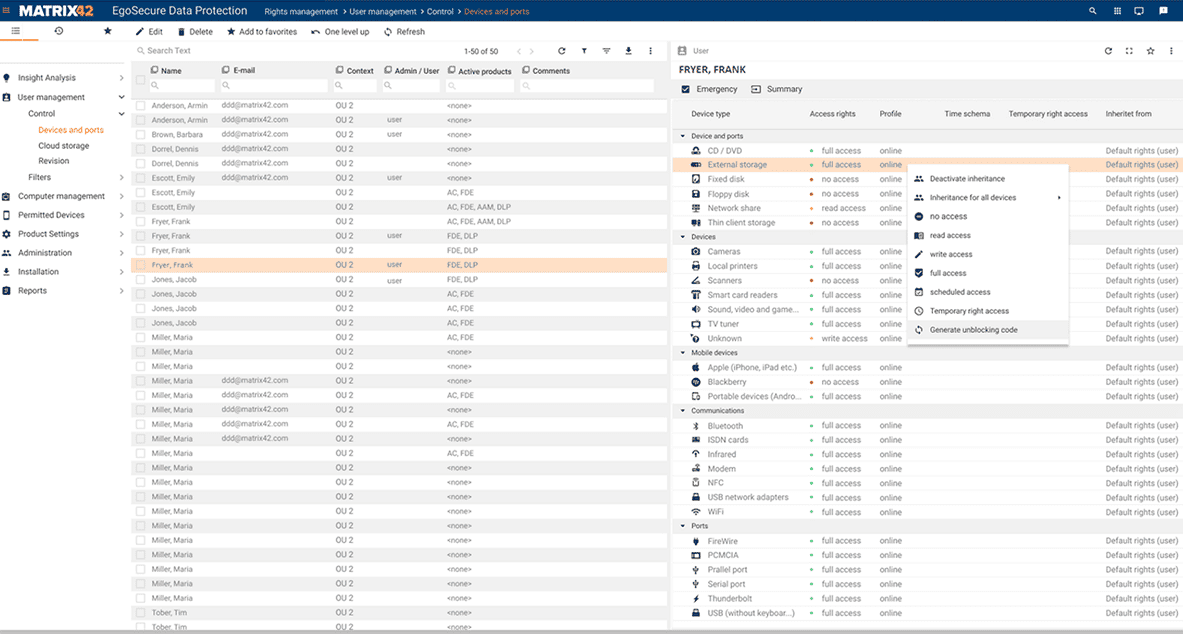Screen dimensions: 1183x634
Task: Mark the user panel with star icon
Action: pos(1151,51)
